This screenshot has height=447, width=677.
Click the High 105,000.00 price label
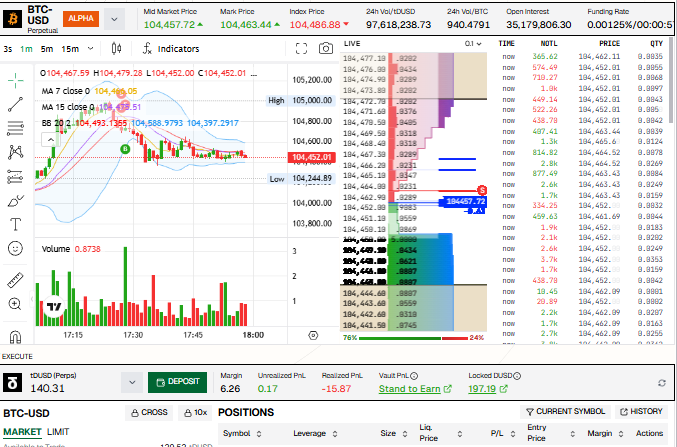300,101
